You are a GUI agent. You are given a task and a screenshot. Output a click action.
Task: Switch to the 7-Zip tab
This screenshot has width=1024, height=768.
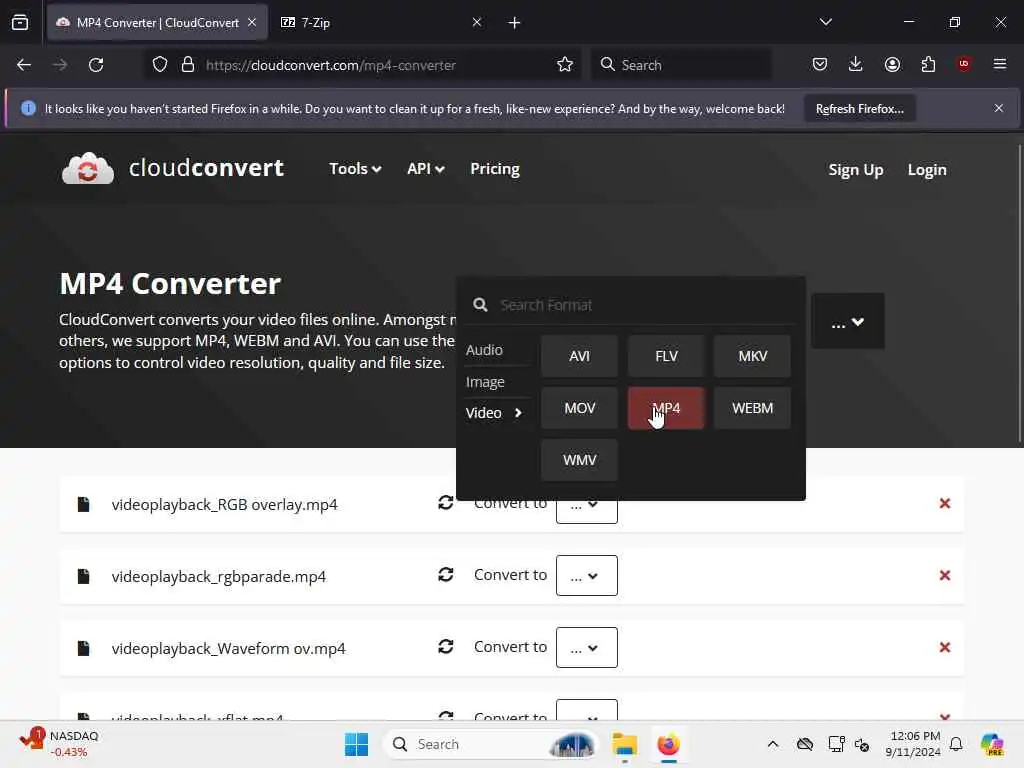(381, 22)
